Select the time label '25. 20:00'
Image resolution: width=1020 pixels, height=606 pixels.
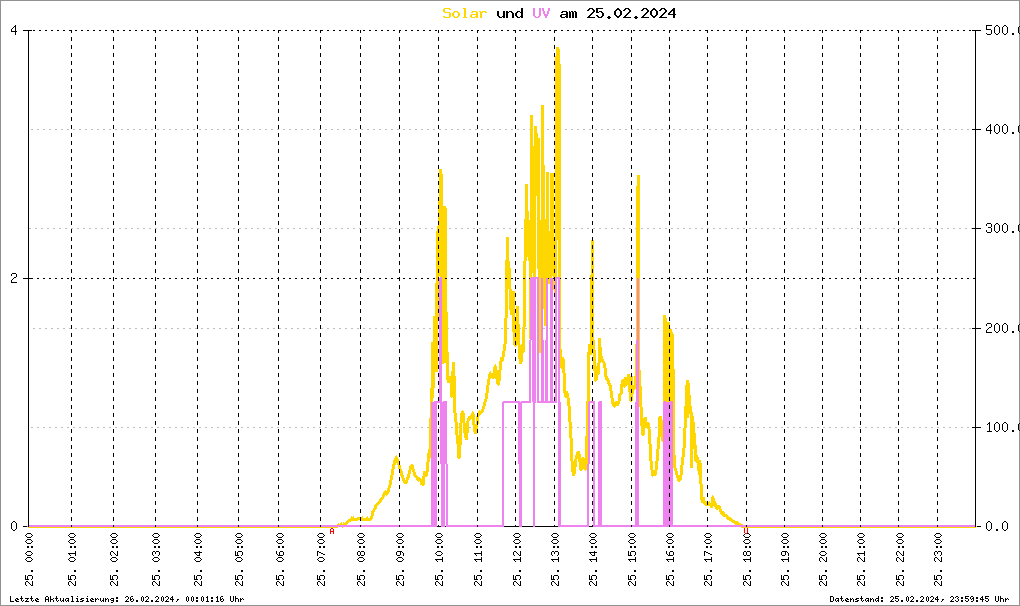823,560
